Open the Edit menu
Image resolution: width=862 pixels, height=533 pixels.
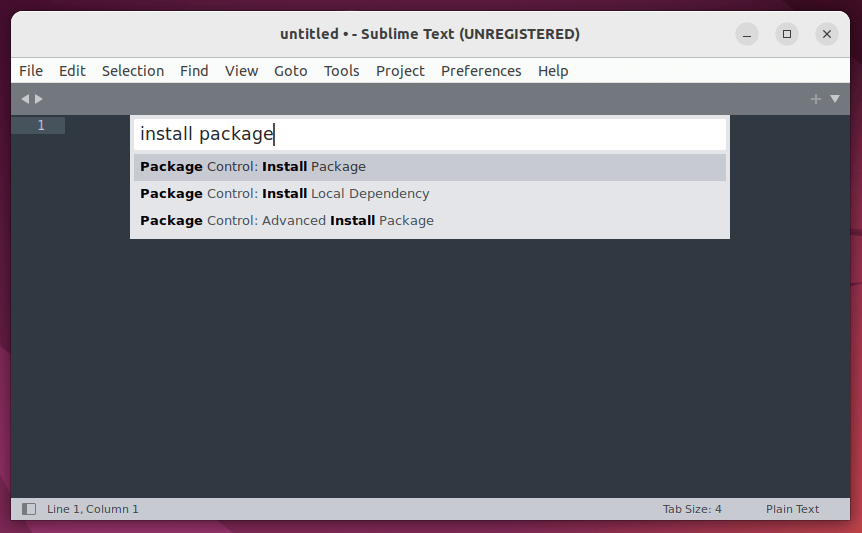[72, 71]
